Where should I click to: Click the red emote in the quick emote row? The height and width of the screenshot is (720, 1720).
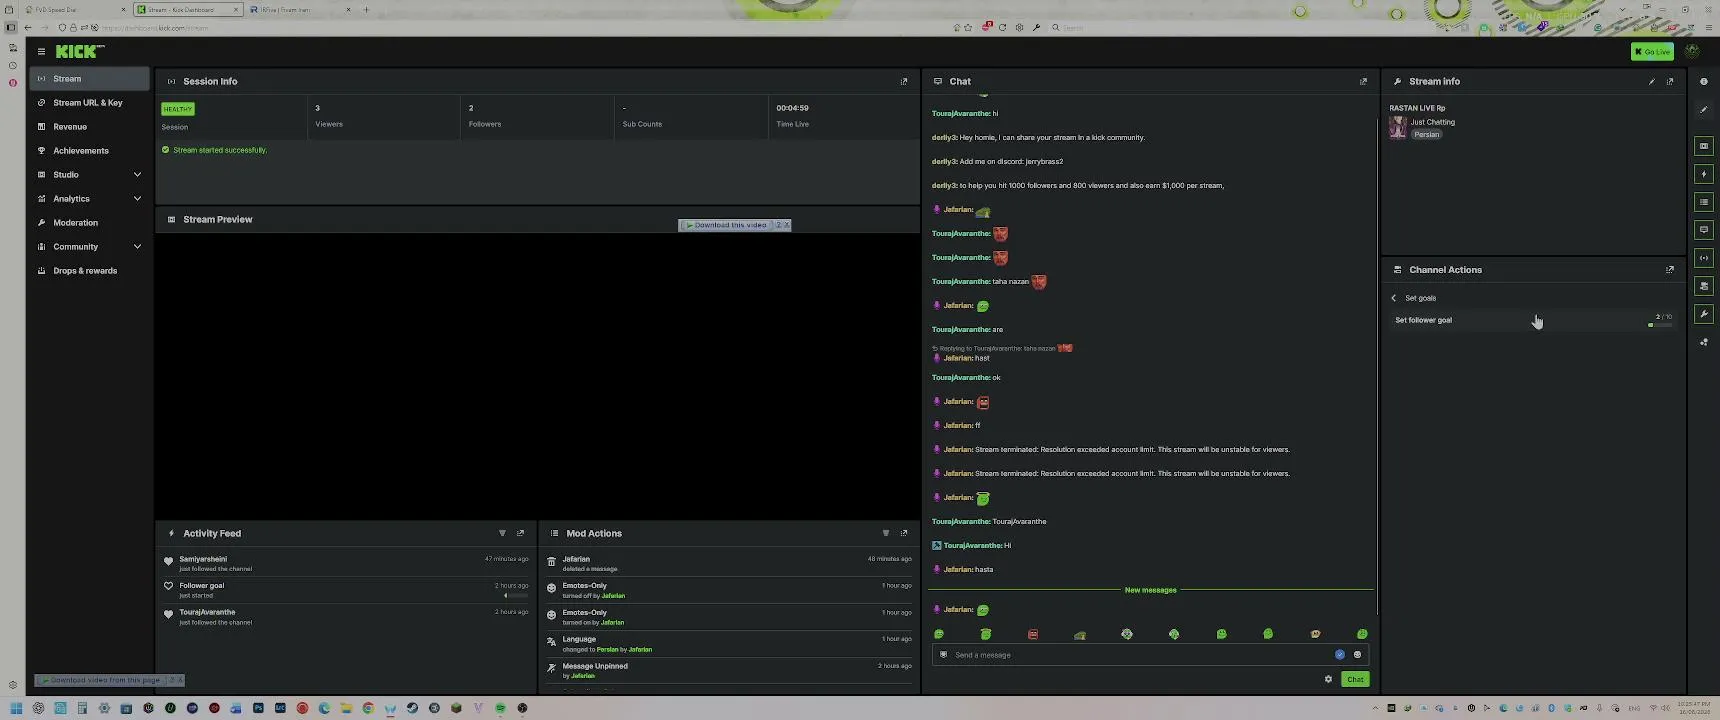click(x=1033, y=635)
